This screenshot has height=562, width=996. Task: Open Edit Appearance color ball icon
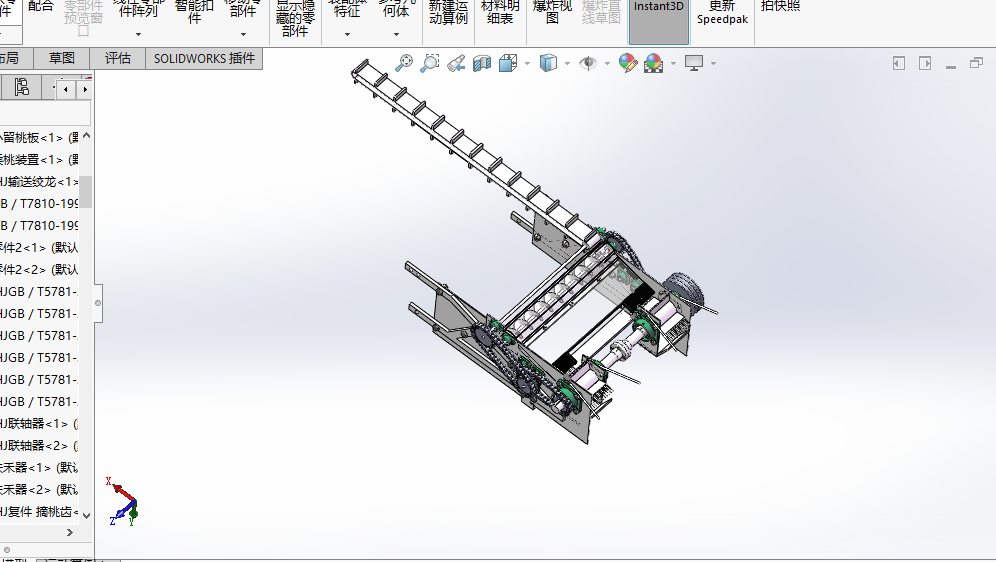pos(628,63)
